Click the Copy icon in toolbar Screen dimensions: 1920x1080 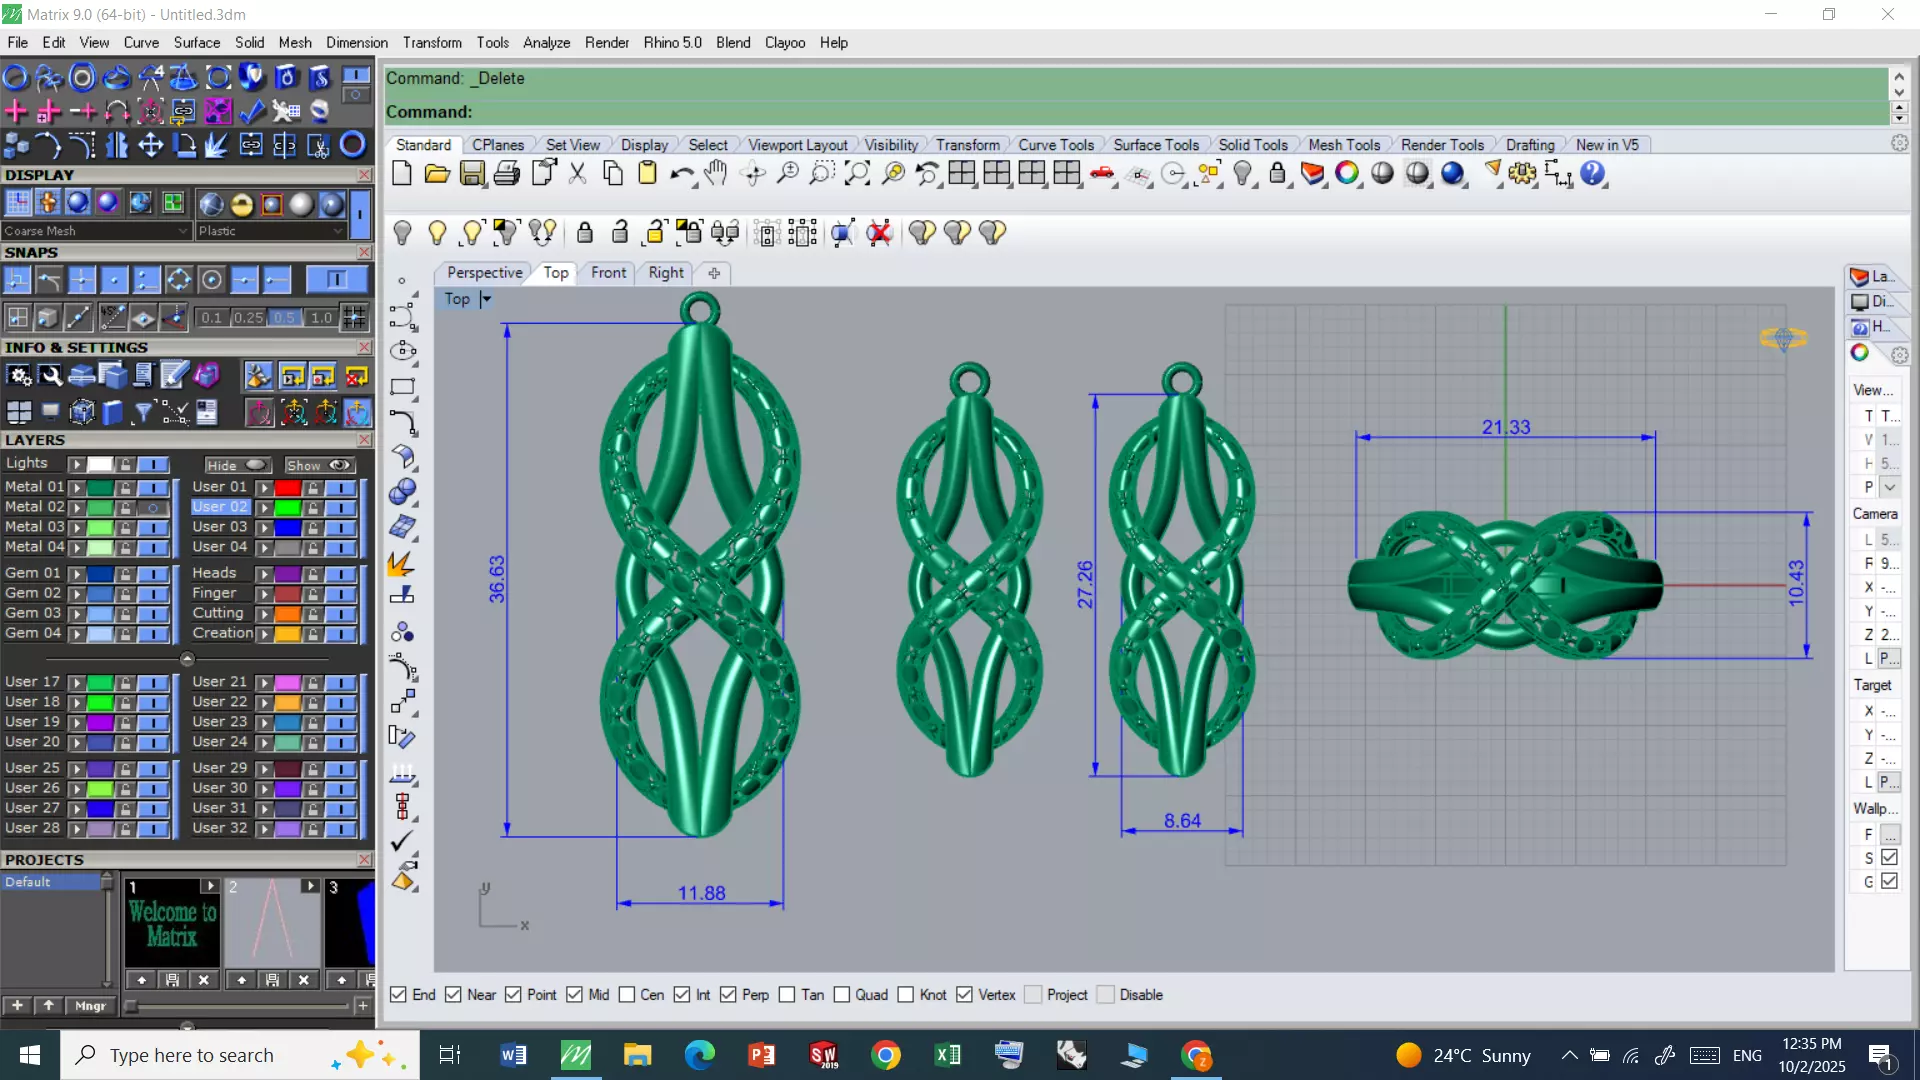[x=612, y=174]
